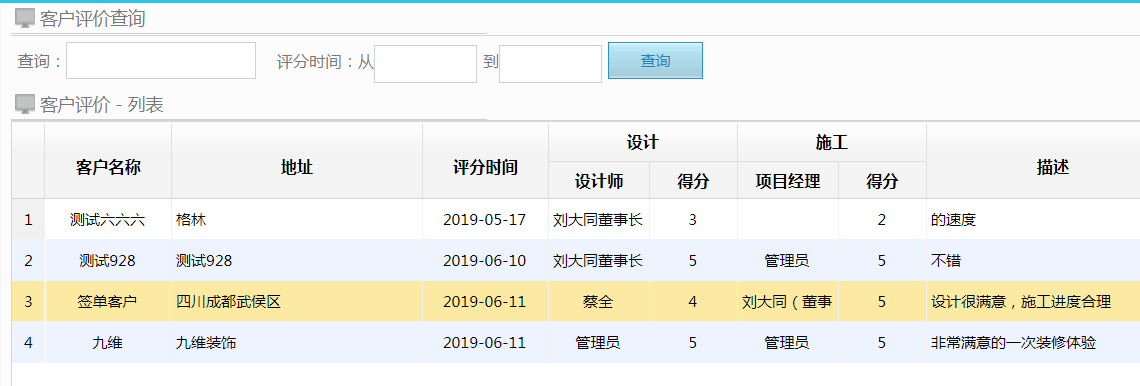Click date 2019-06-10
Image resolution: width=1140 pixels, height=386 pixels.
[484, 260]
